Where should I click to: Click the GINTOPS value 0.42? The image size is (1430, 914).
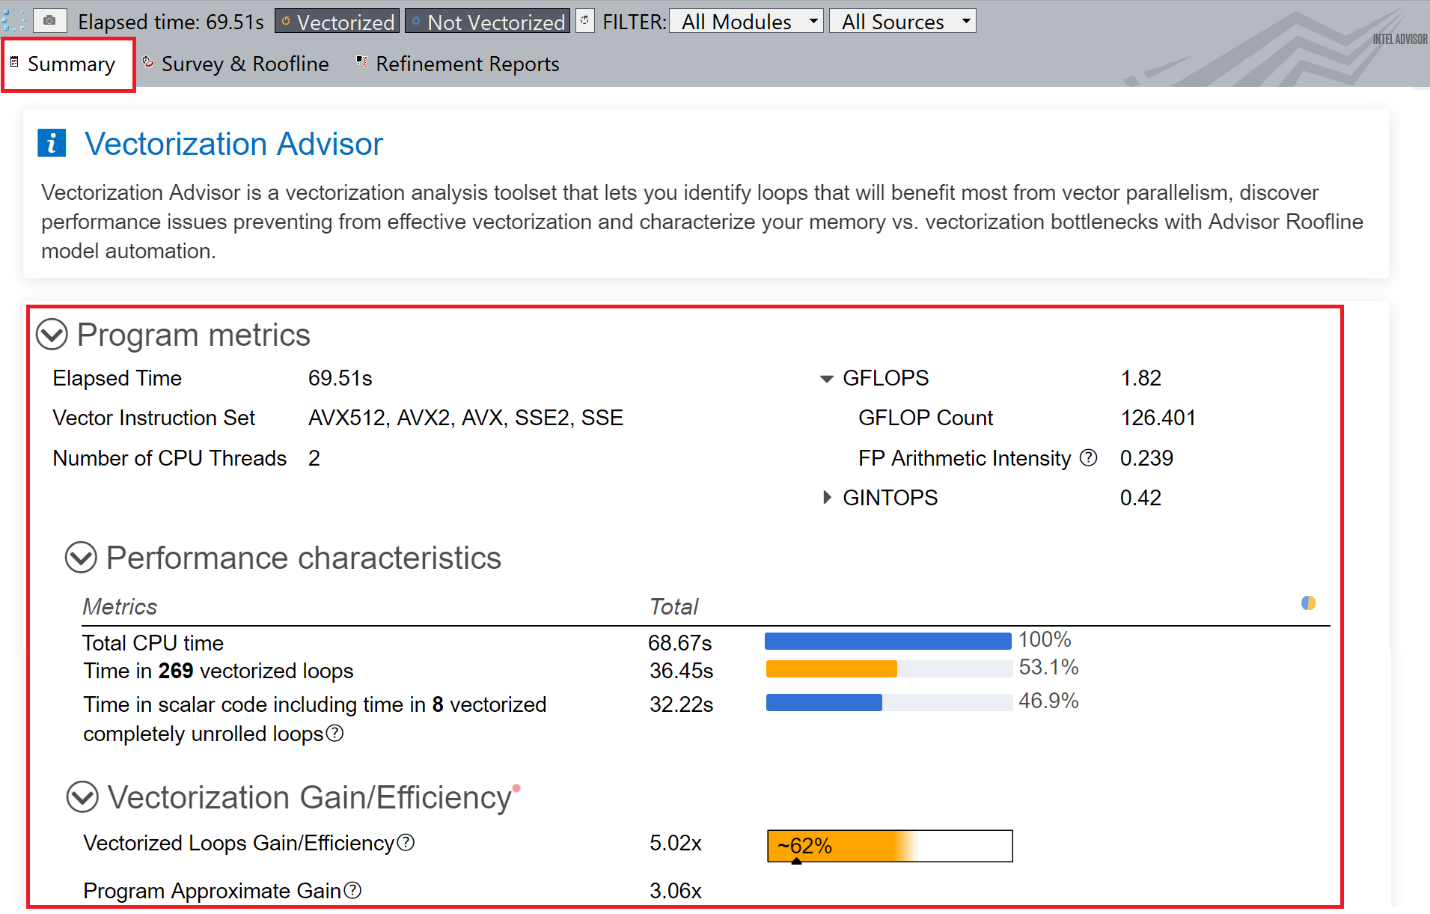point(1141,498)
